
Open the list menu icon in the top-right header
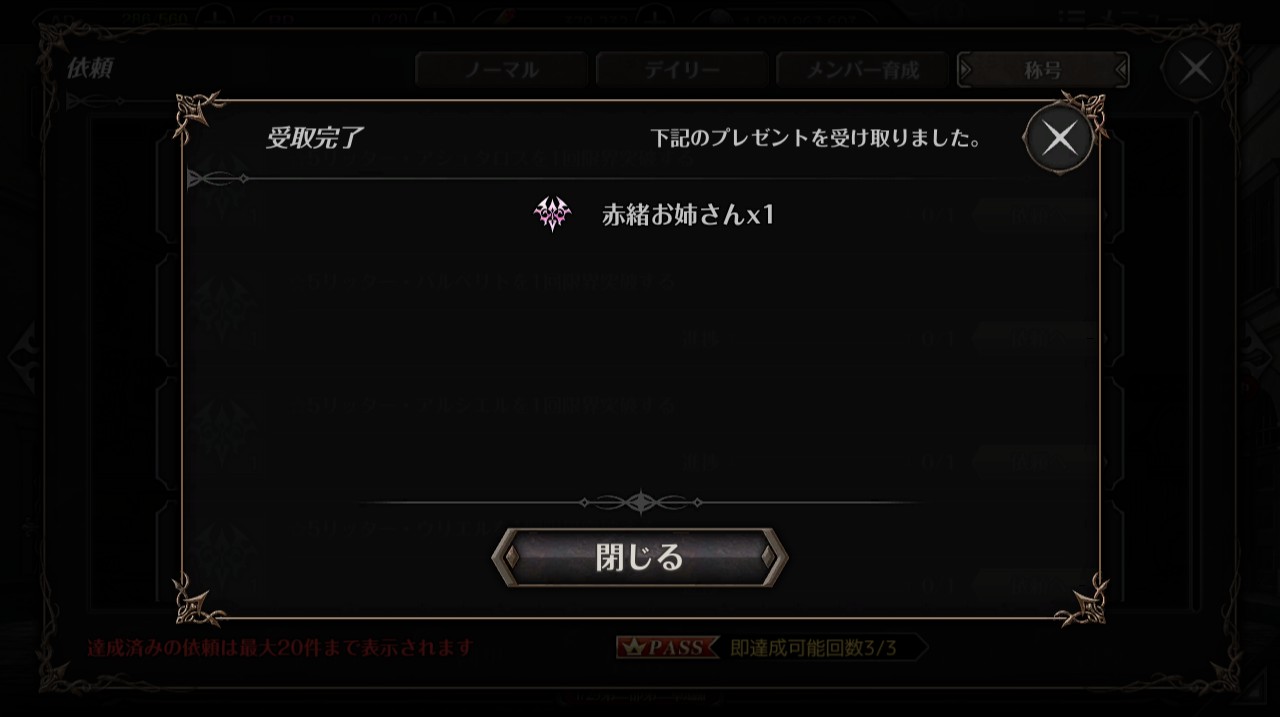[1071, 16]
